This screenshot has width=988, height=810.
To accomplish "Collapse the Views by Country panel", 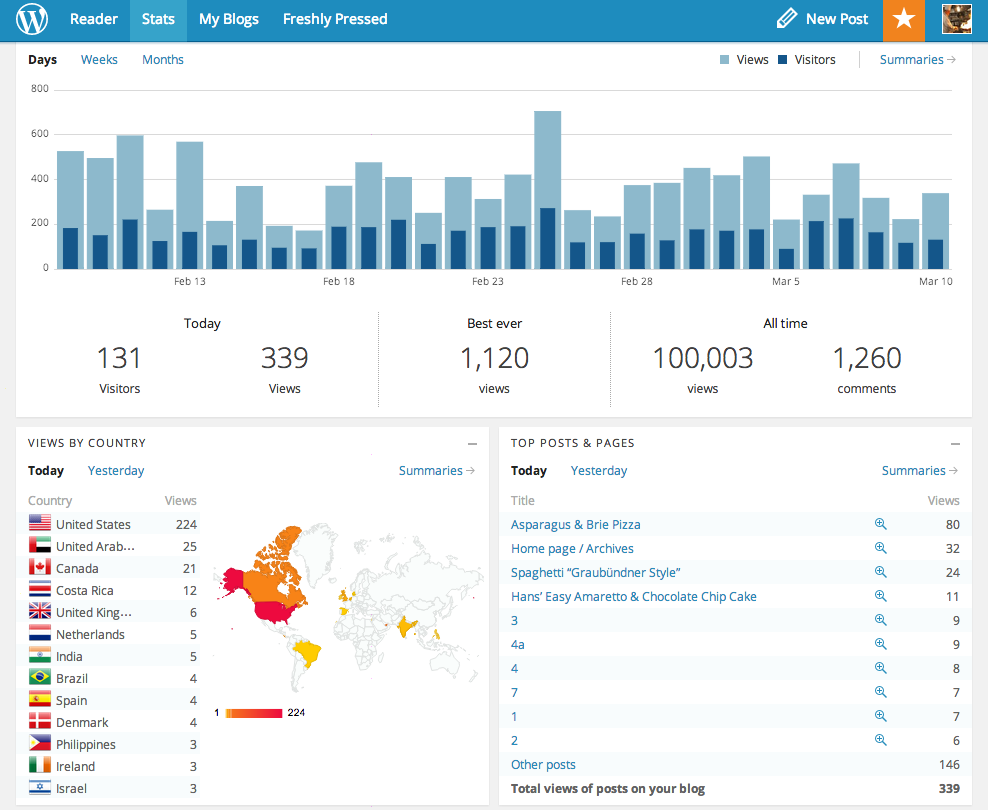I will click(472, 443).
